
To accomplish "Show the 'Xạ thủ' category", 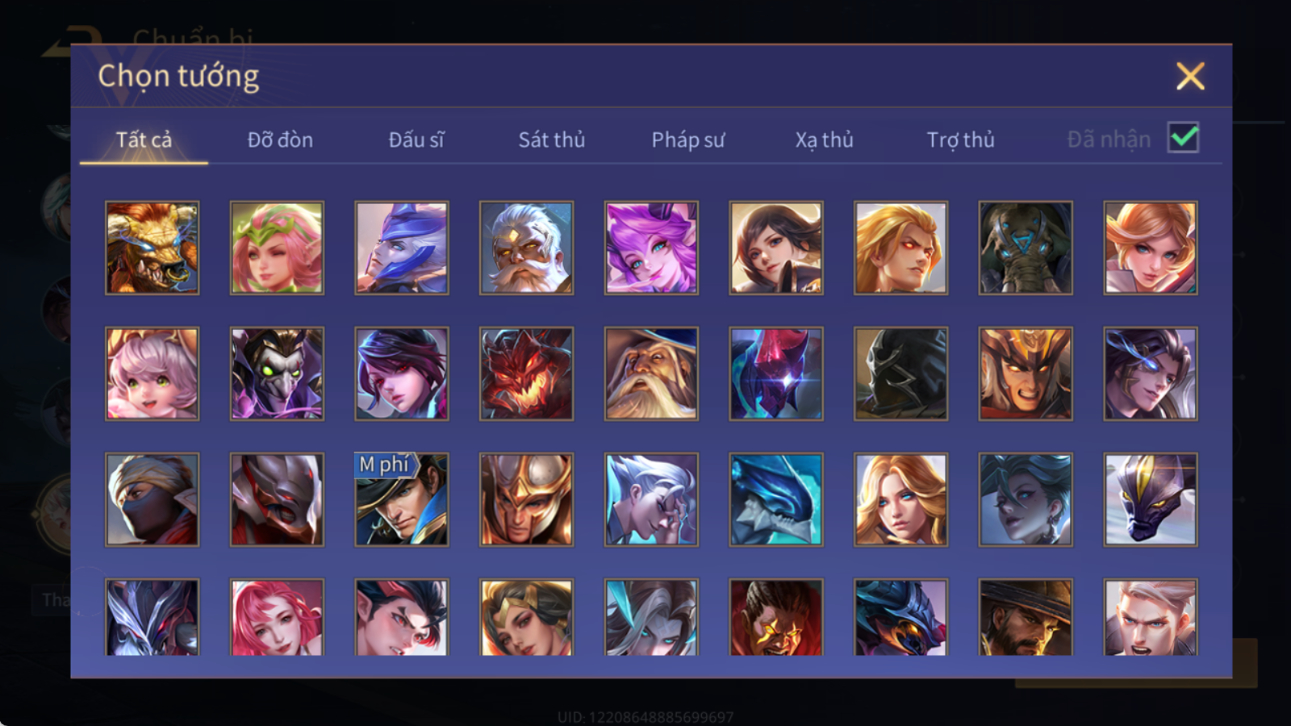I will (824, 140).
